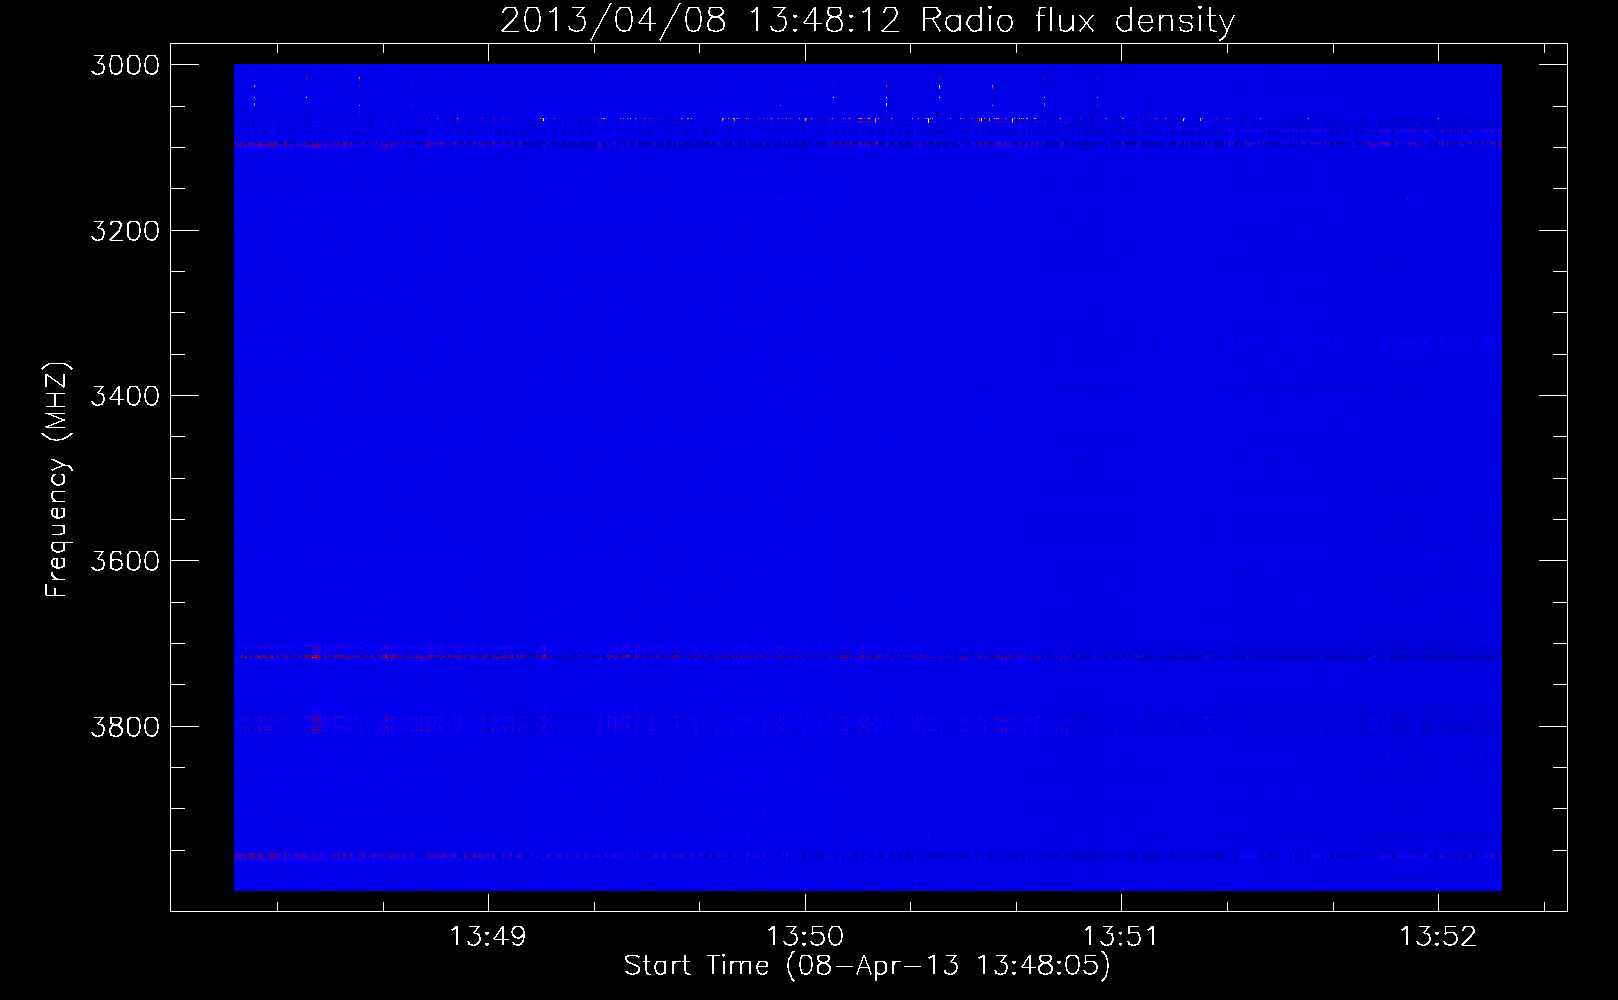Select the 3400 frequency tick label
This screenshot has height=1000, width=1618.
pyautogui.click(x=125, y=396)
